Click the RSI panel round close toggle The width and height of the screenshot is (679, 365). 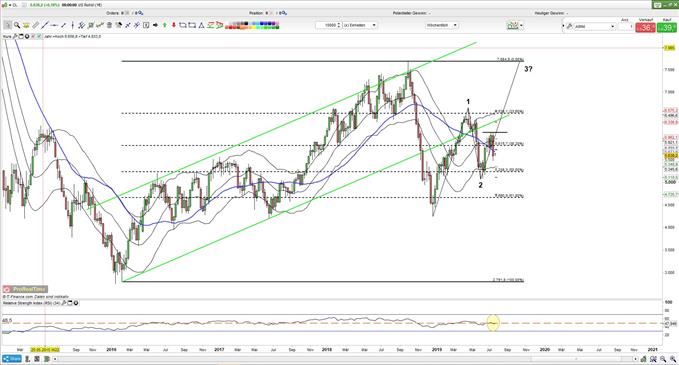(76, 303)
